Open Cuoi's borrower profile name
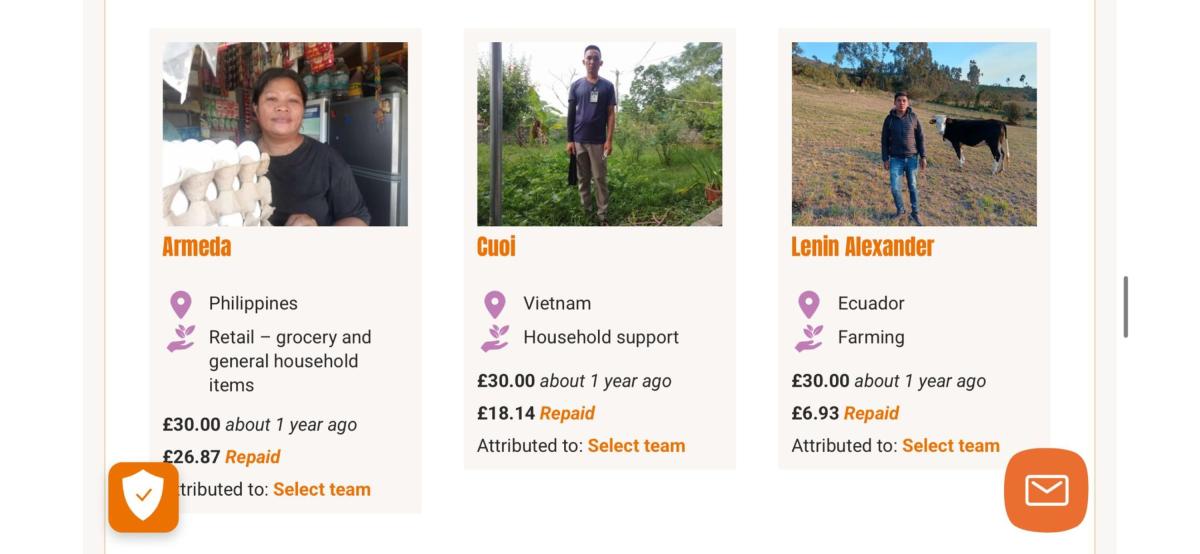Viewport: 1200px width, 554px height. pos(496,247)
